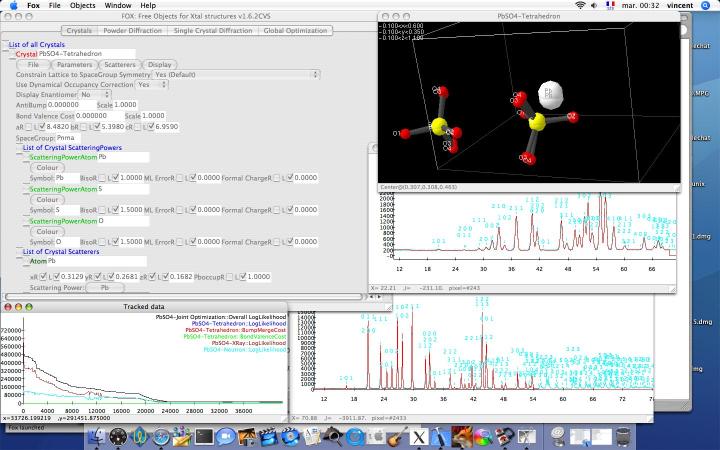Open the Objects menu
Image resolution: width=720 pixels, height=450 pixels.
(x=83, y=6)
